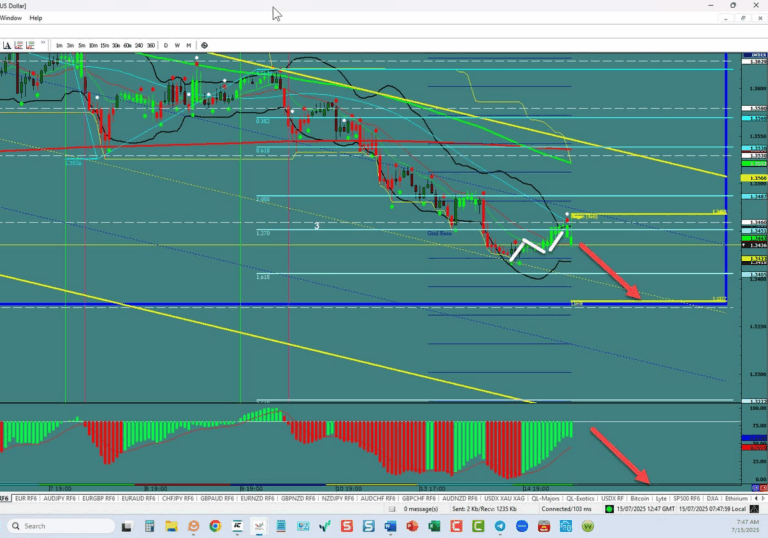Viewport: 768px width, 538px height.
Task: Open Microsoft Word from the taskbar
Action: pos(390,527)
